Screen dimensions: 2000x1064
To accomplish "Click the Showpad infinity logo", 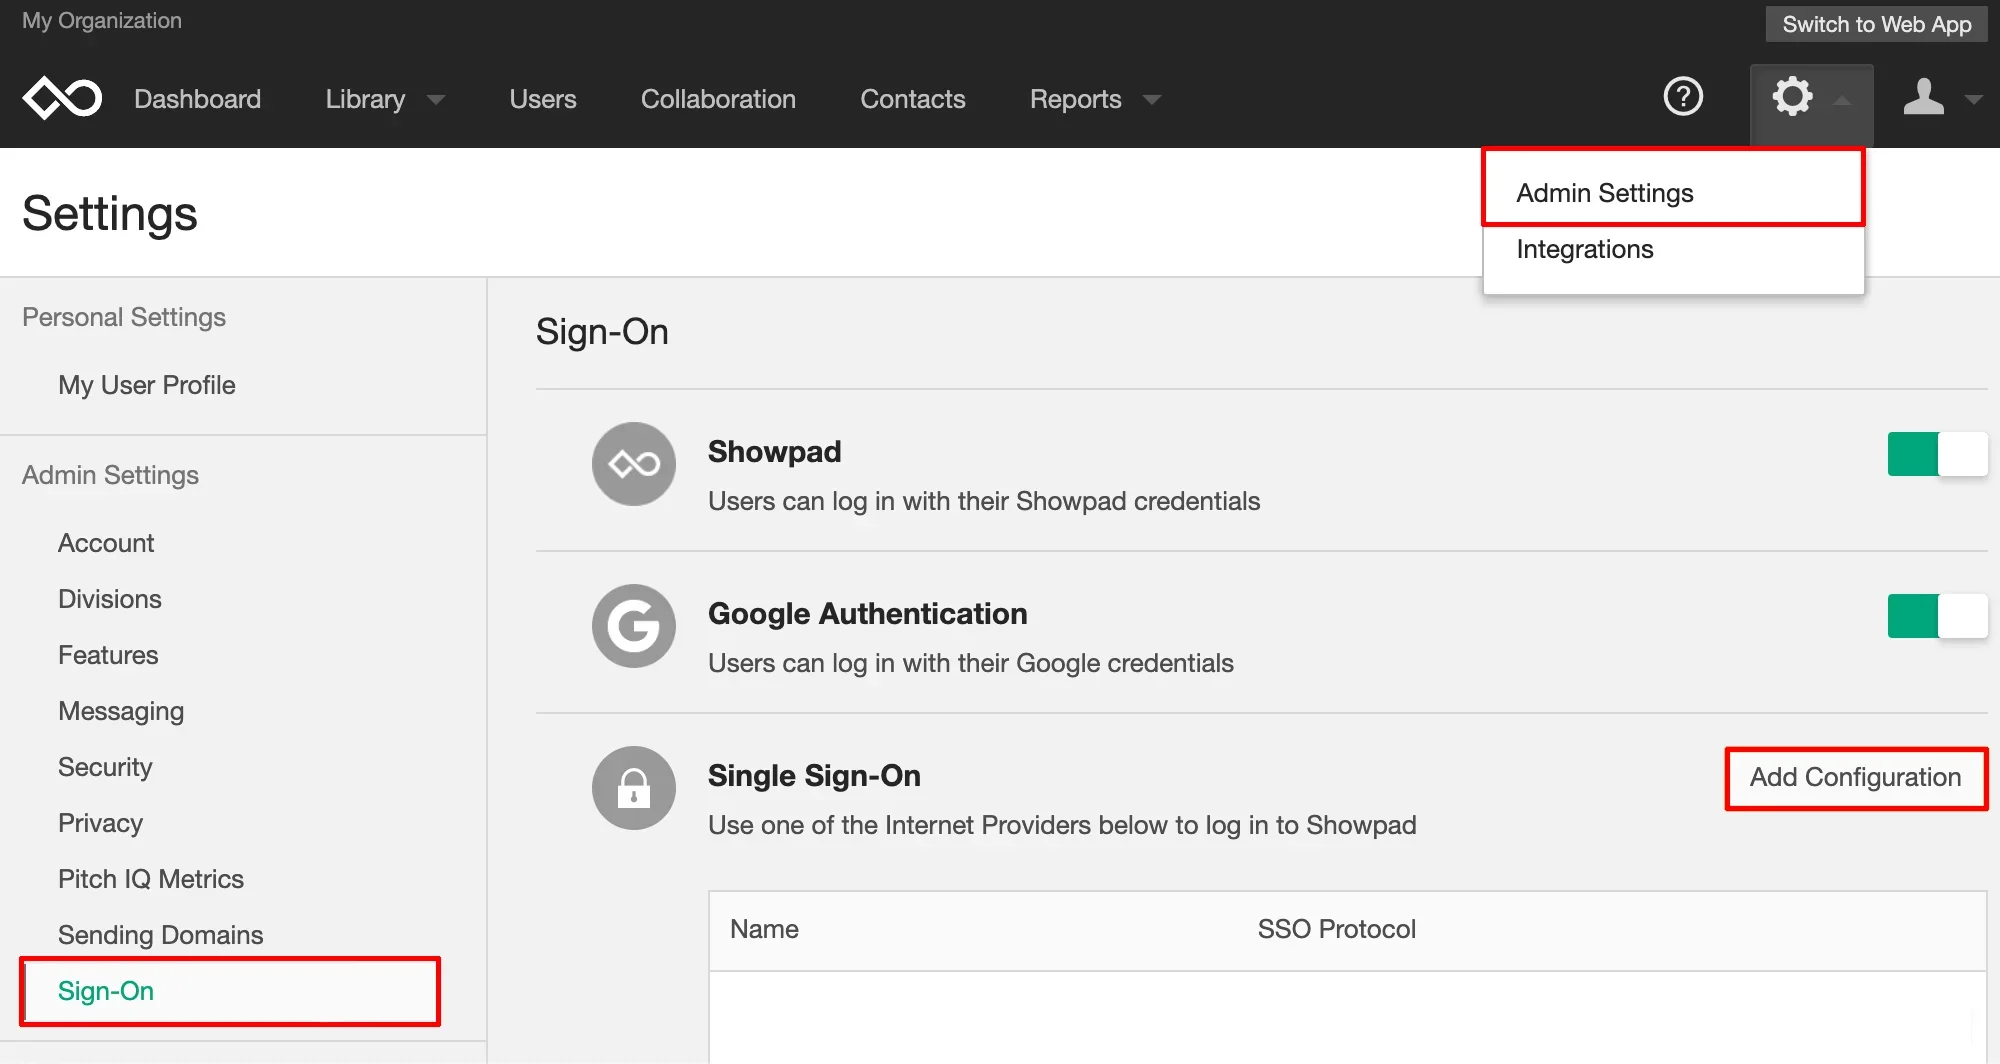I will [x=62, y=98].
